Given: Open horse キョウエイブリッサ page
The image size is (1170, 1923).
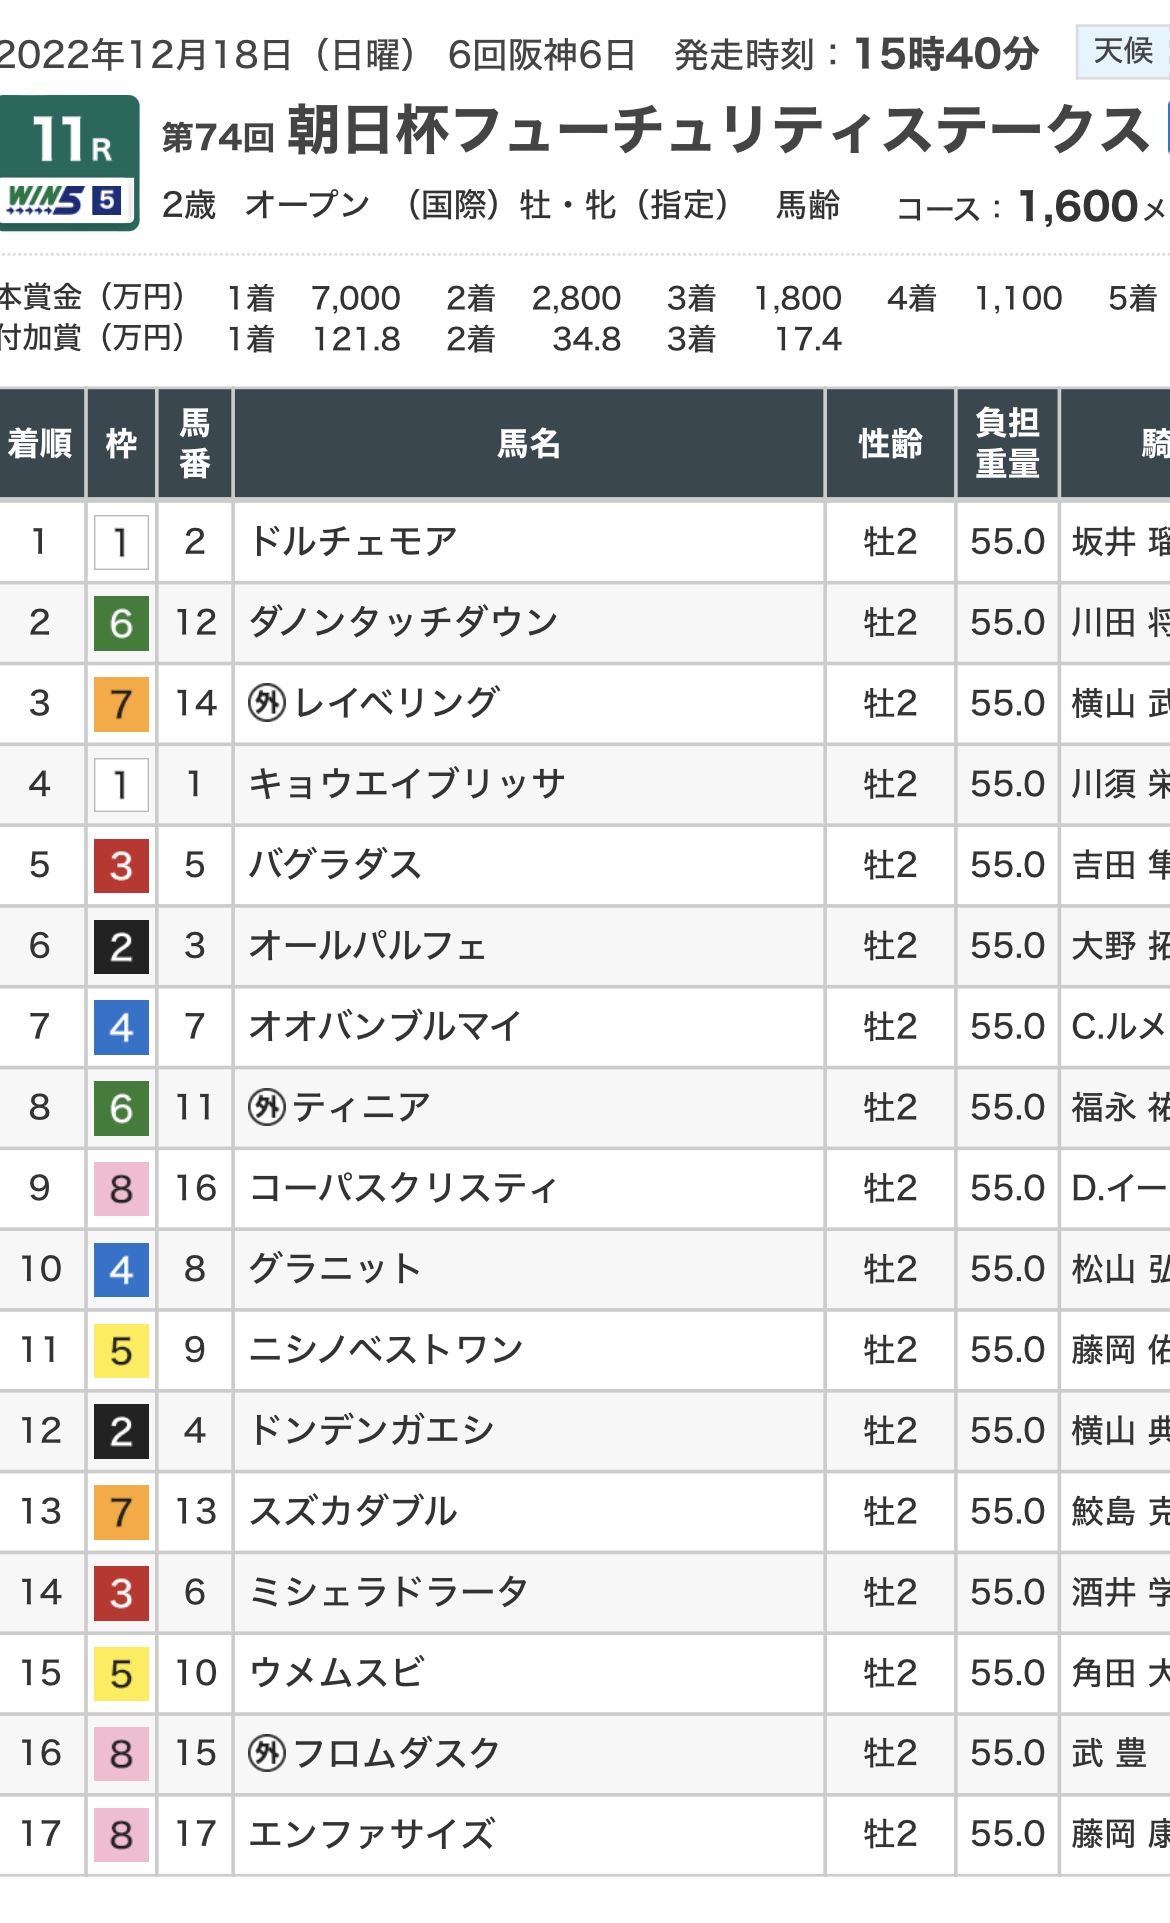Looking at the screenshot, I should pos(407,784).
